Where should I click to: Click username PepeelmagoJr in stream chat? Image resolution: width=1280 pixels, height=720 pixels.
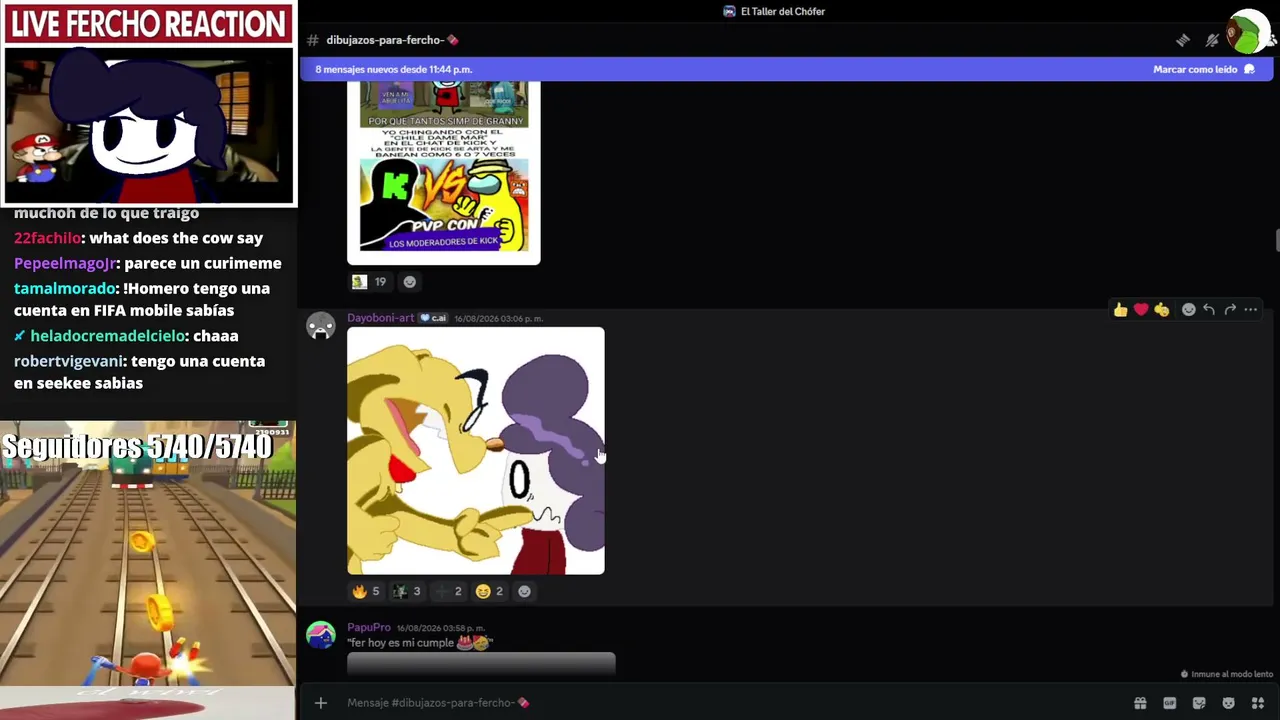click(65, 263)
